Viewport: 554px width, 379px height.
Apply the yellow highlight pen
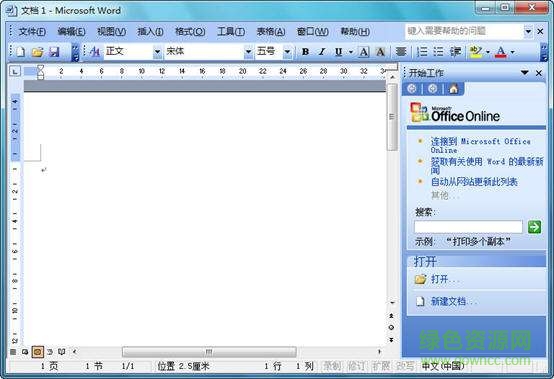point(476,52)
